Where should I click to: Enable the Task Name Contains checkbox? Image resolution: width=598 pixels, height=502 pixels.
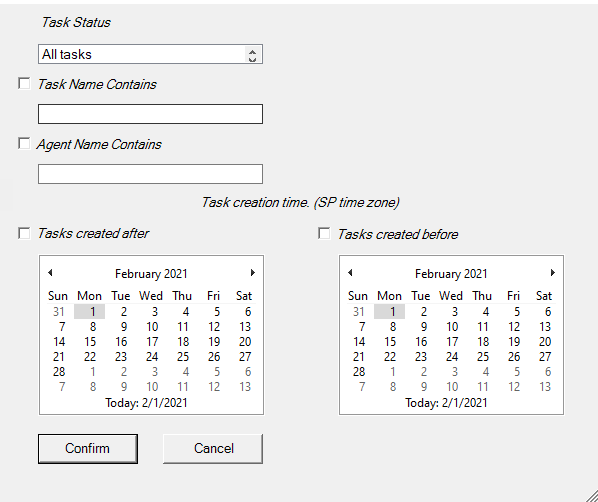click(x=24, y=84)
